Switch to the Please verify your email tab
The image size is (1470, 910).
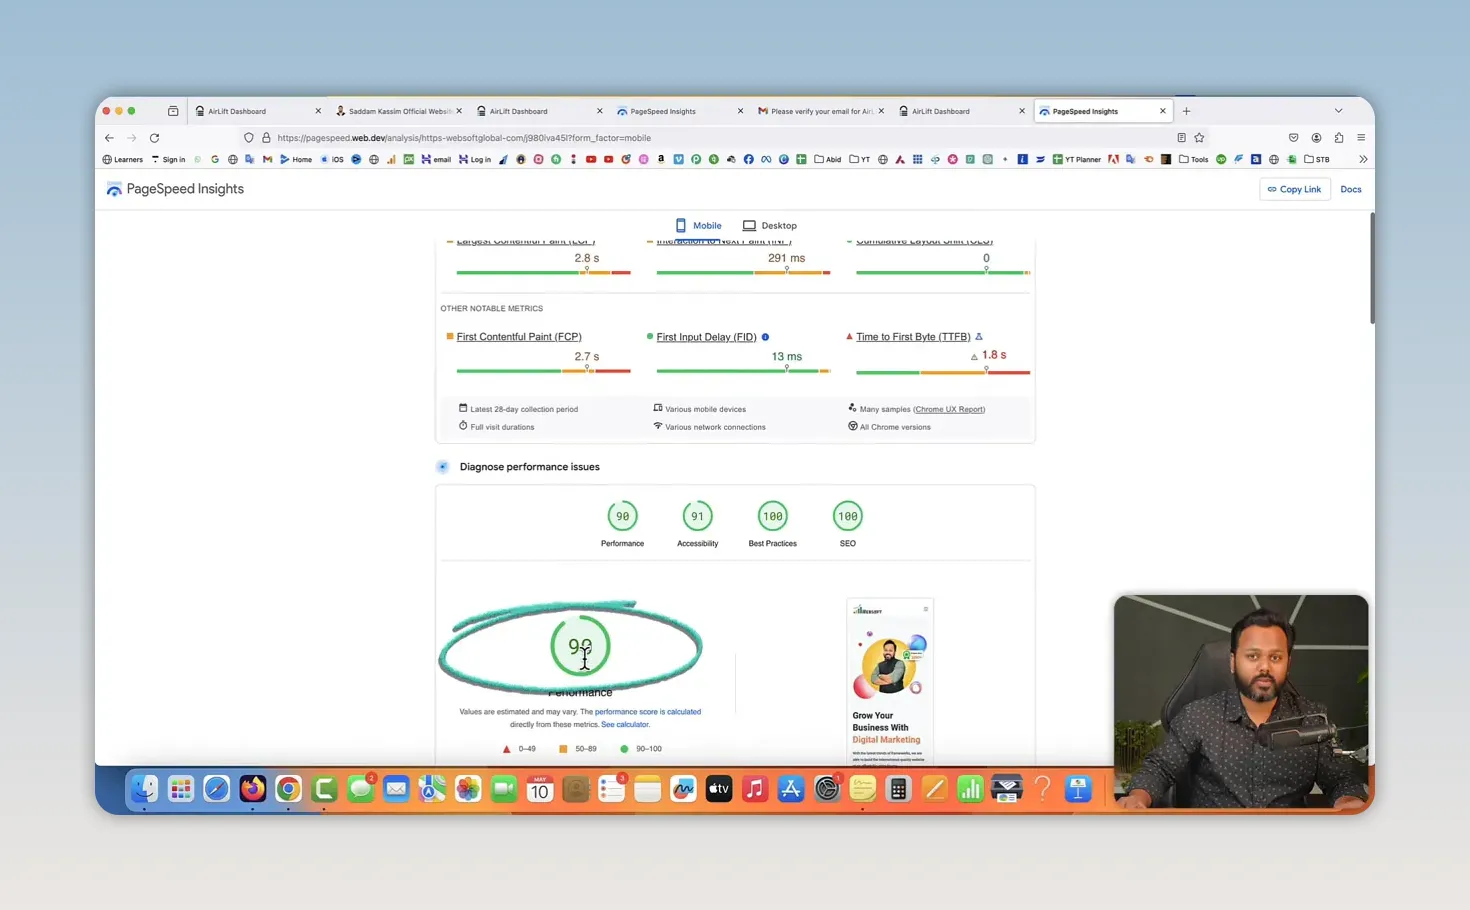click(x=821, y=111)
